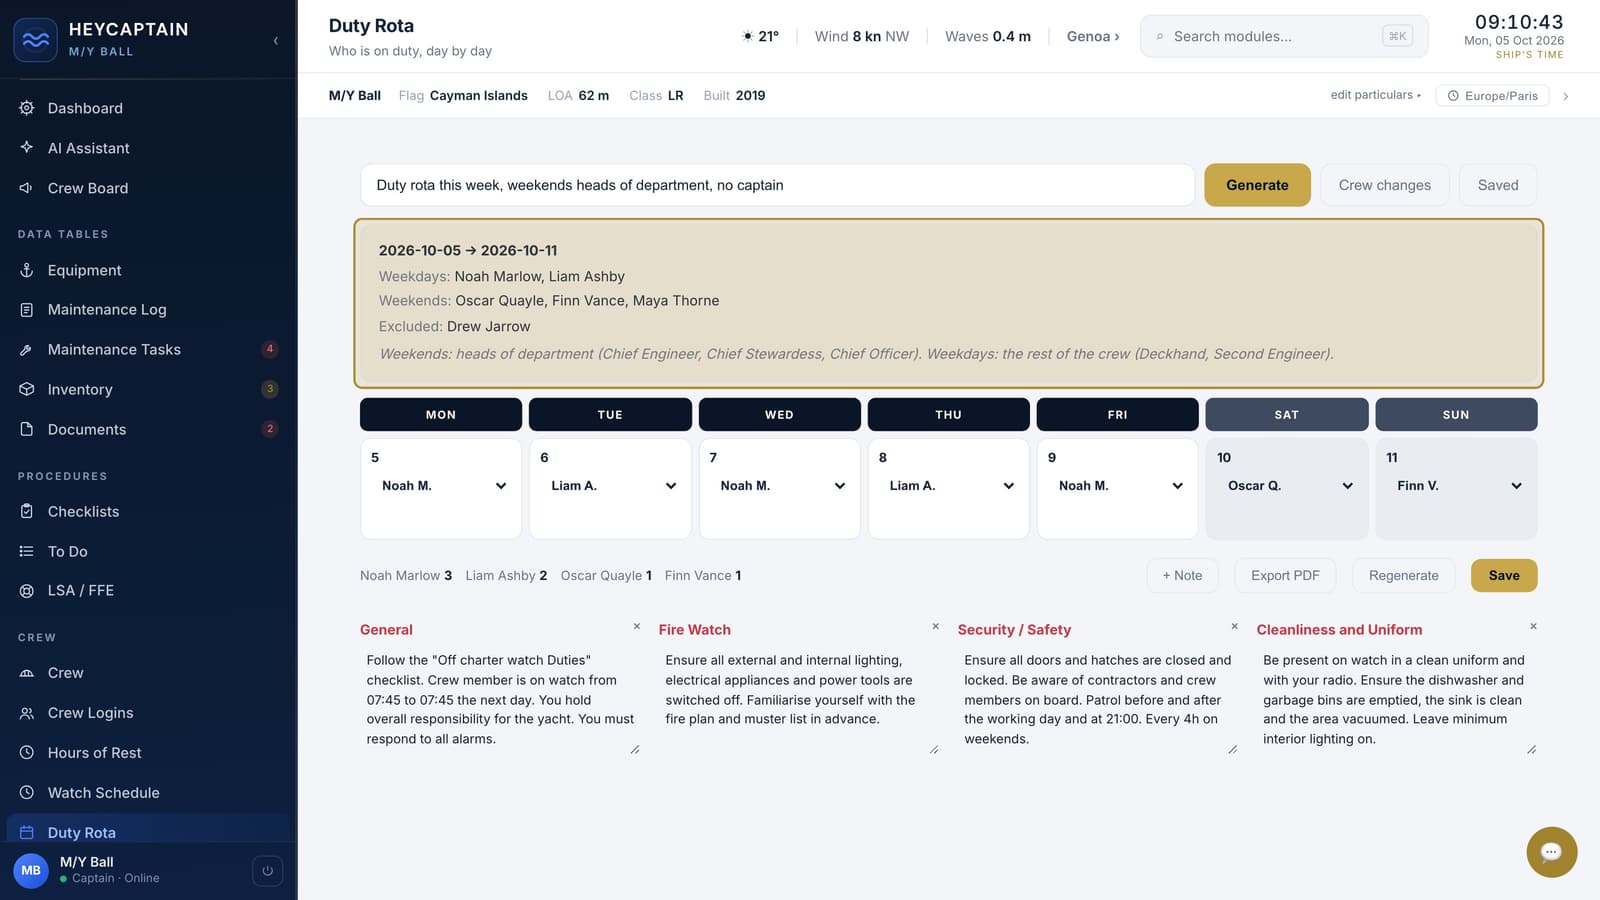
Task: Open Wednesday 7 crew dropdown
Action: click(x=779, y=486)
